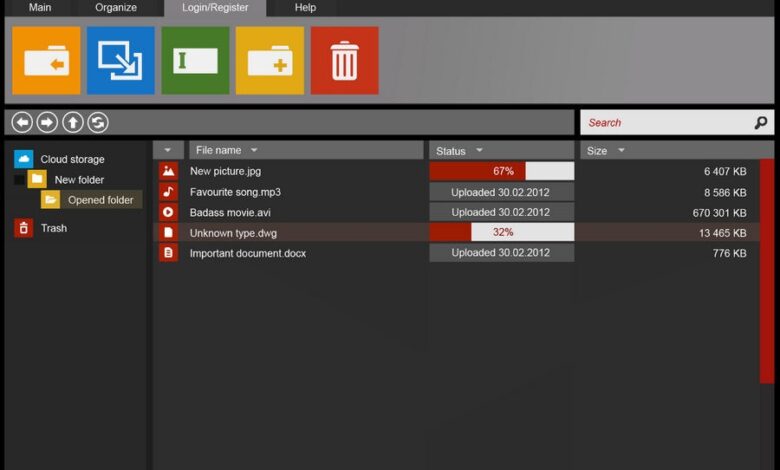Click the 8 586 KB size value
Image resolution: width=780 pixels, height=470 pixels.
coord(725,192)
